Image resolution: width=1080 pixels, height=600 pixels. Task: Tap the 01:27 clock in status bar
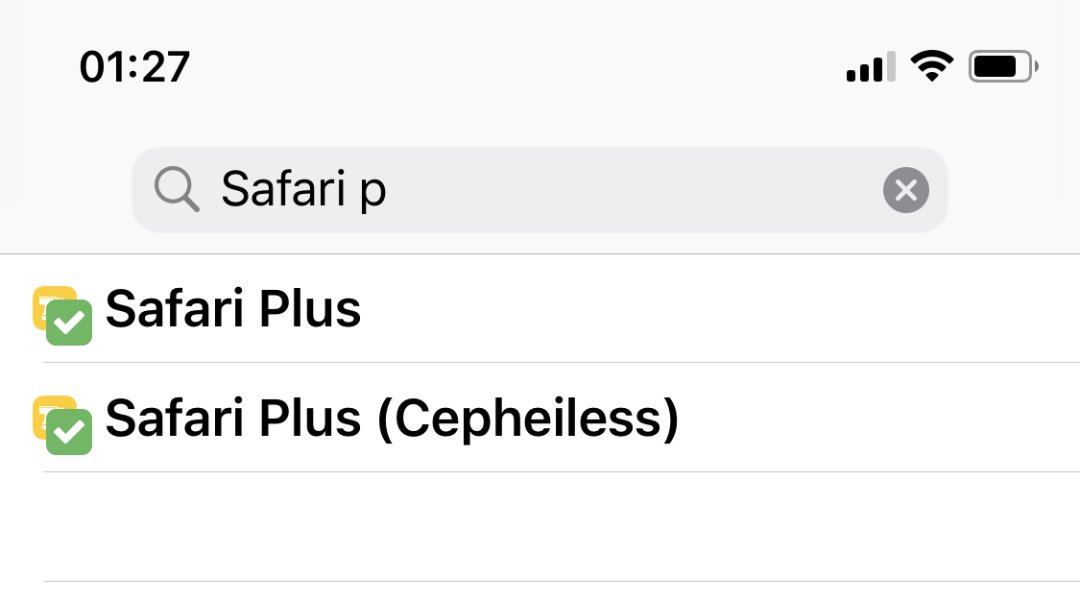point(135,67)
